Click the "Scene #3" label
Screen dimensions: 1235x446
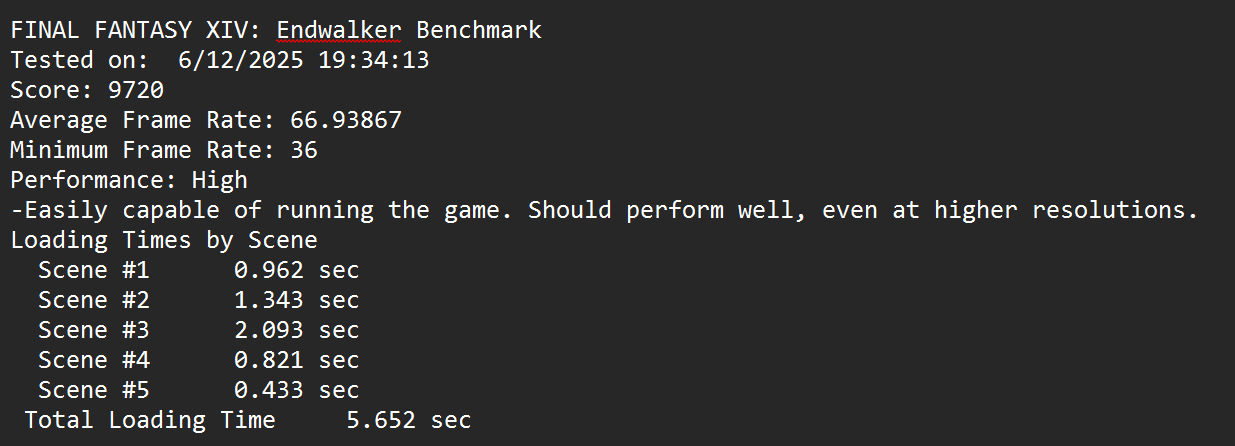point(94,330)
